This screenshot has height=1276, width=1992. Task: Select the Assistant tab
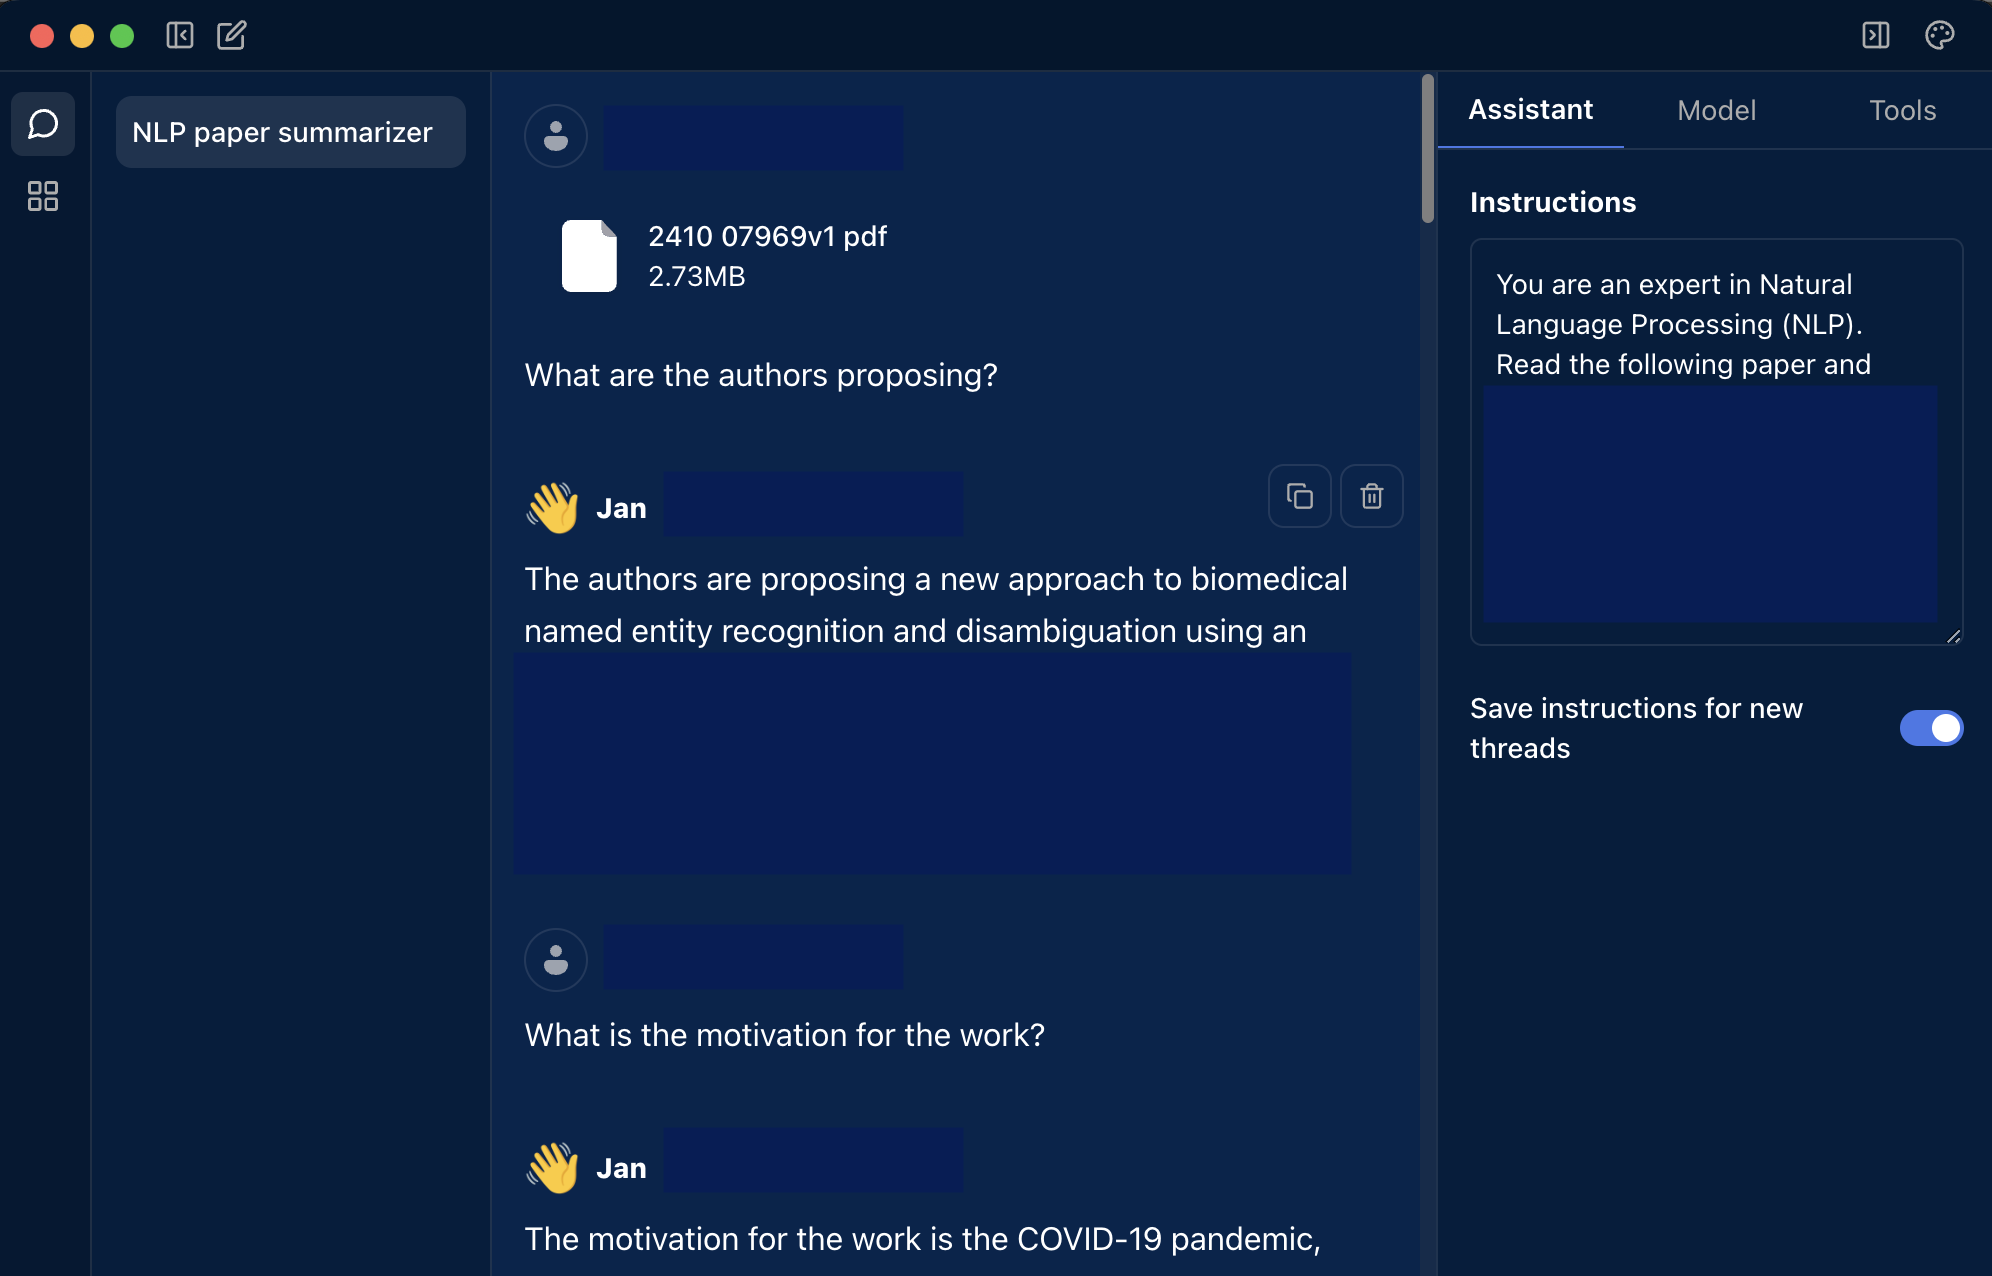(1530, 110)
